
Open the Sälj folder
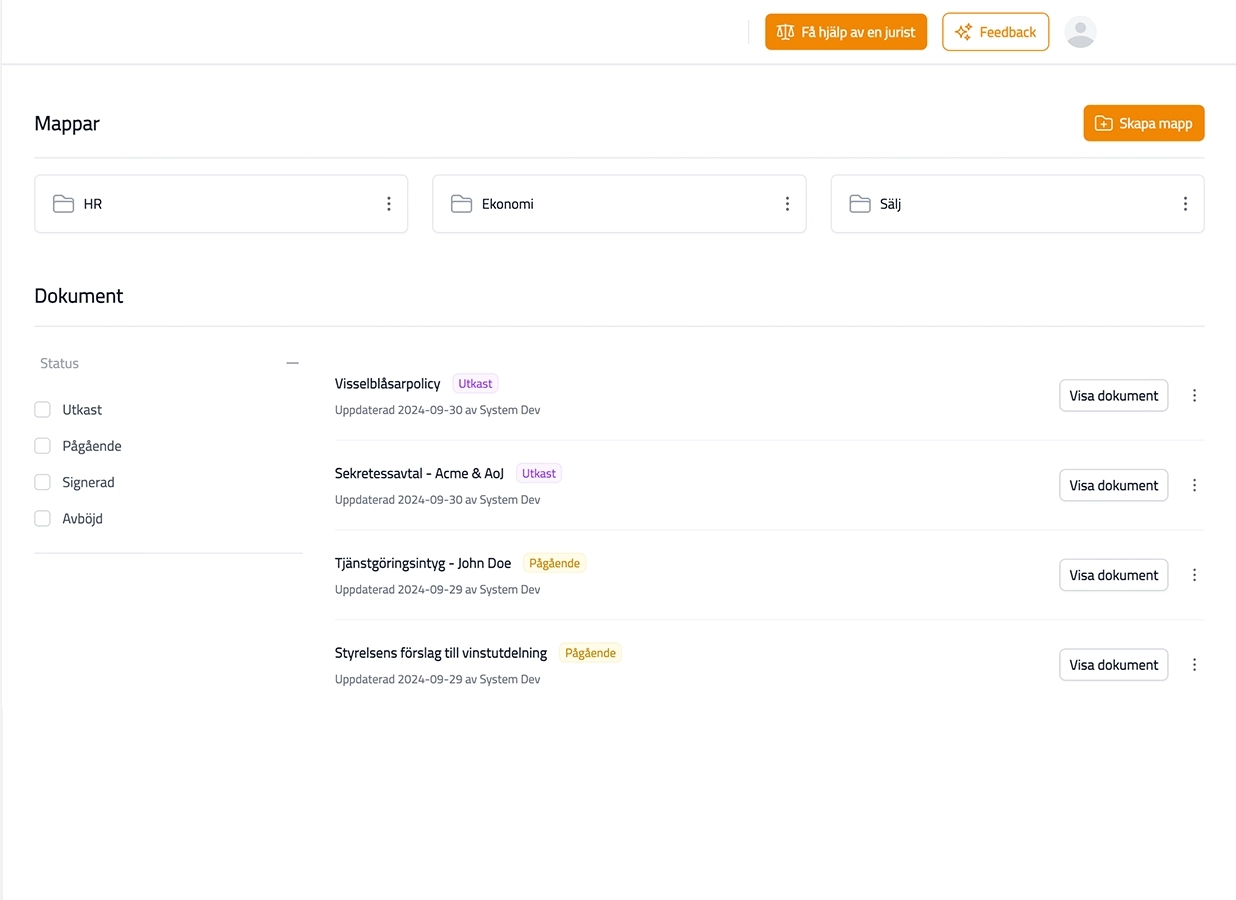point(890,204)
